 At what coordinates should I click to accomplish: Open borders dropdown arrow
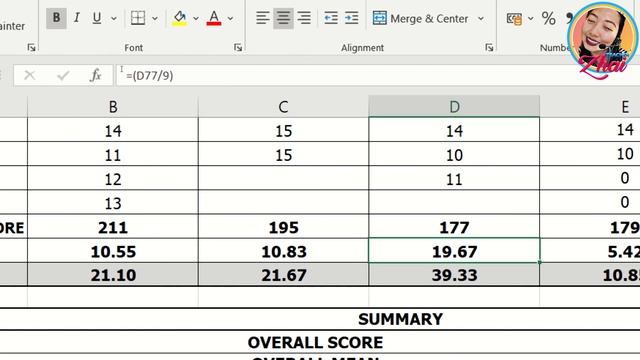click(x=155, y=18)
